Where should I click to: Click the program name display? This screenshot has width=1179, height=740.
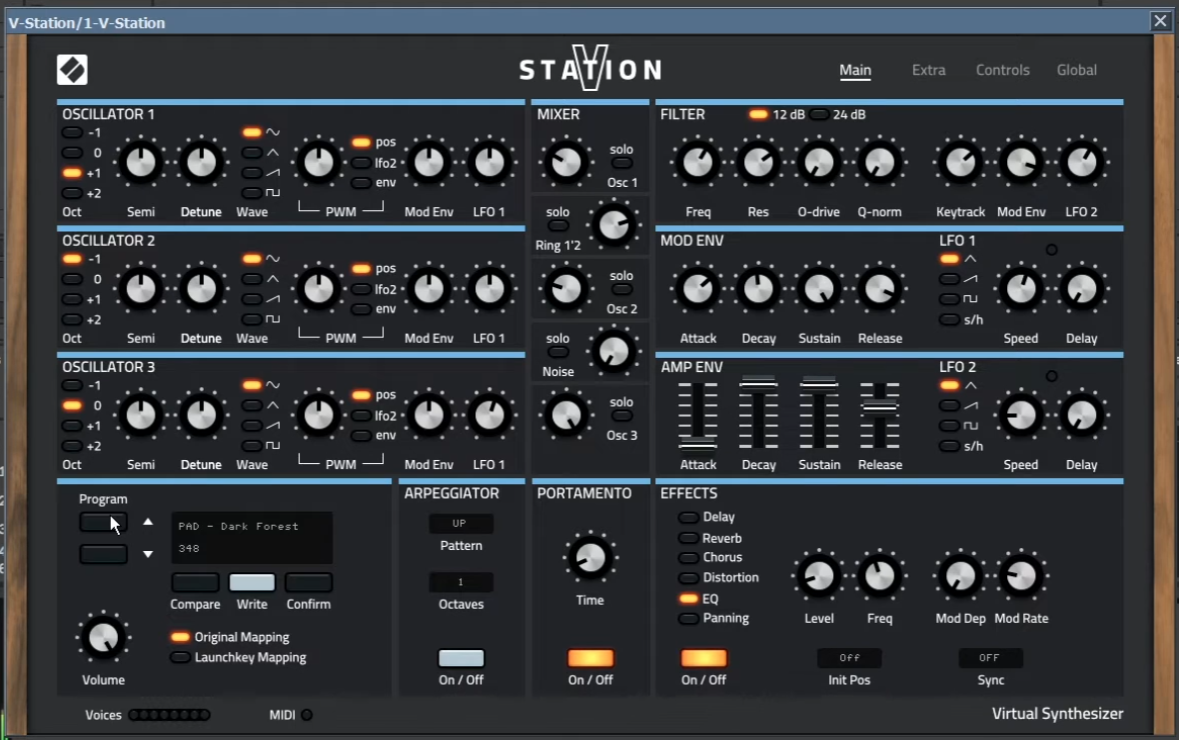(x=252, y=538)
